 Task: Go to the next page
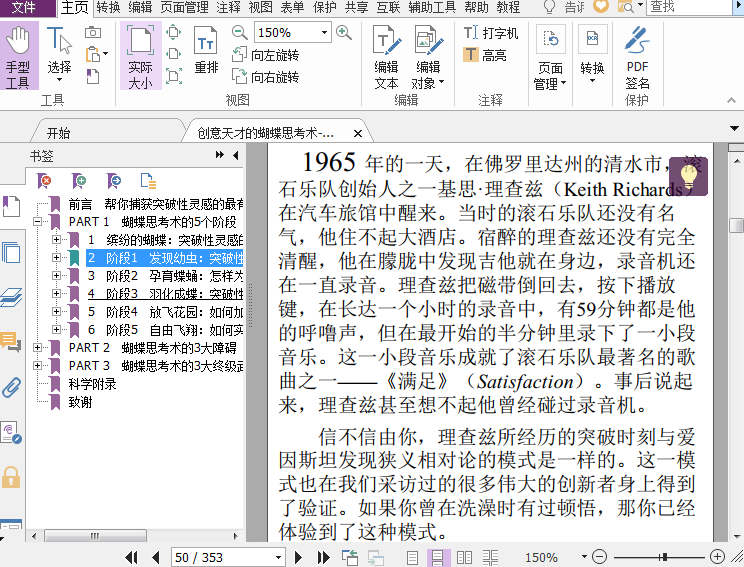pyautogui.click(x=298, y=557)
